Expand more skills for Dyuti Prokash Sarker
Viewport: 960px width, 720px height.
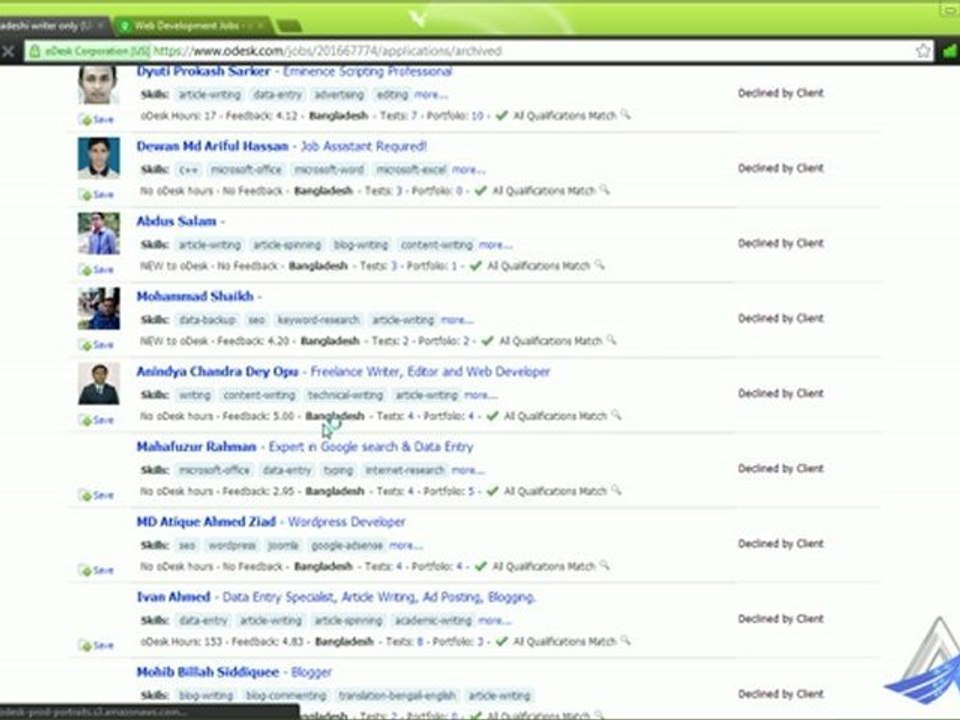click(431, 95)
